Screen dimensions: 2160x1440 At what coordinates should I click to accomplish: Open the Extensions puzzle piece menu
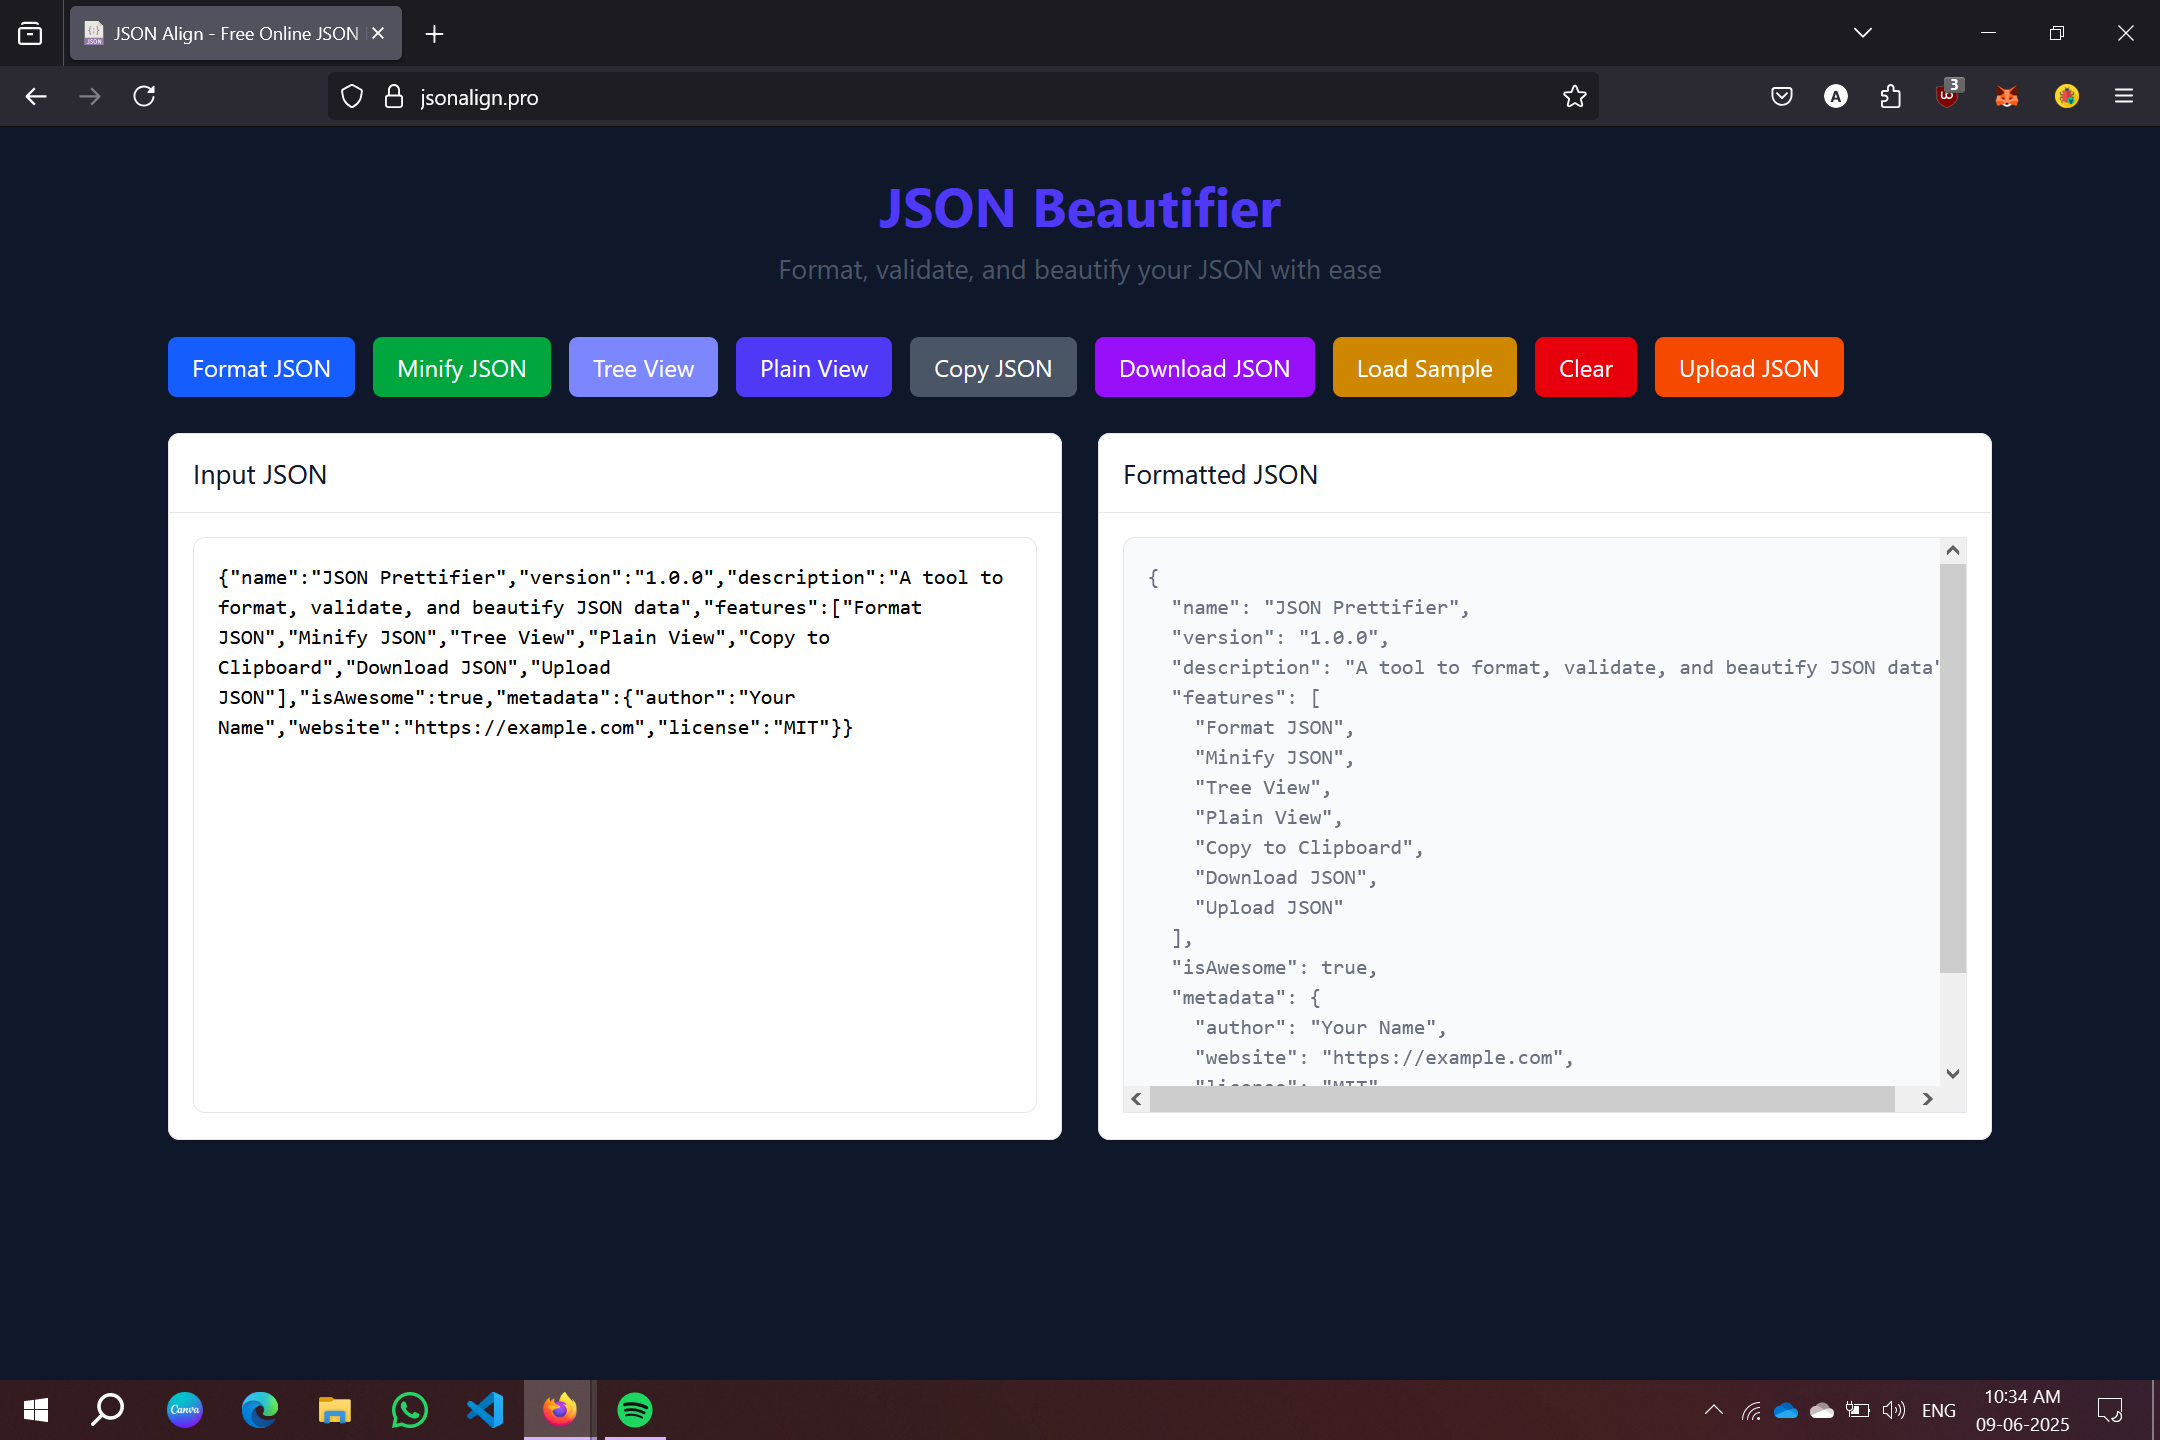point(1890,97)
